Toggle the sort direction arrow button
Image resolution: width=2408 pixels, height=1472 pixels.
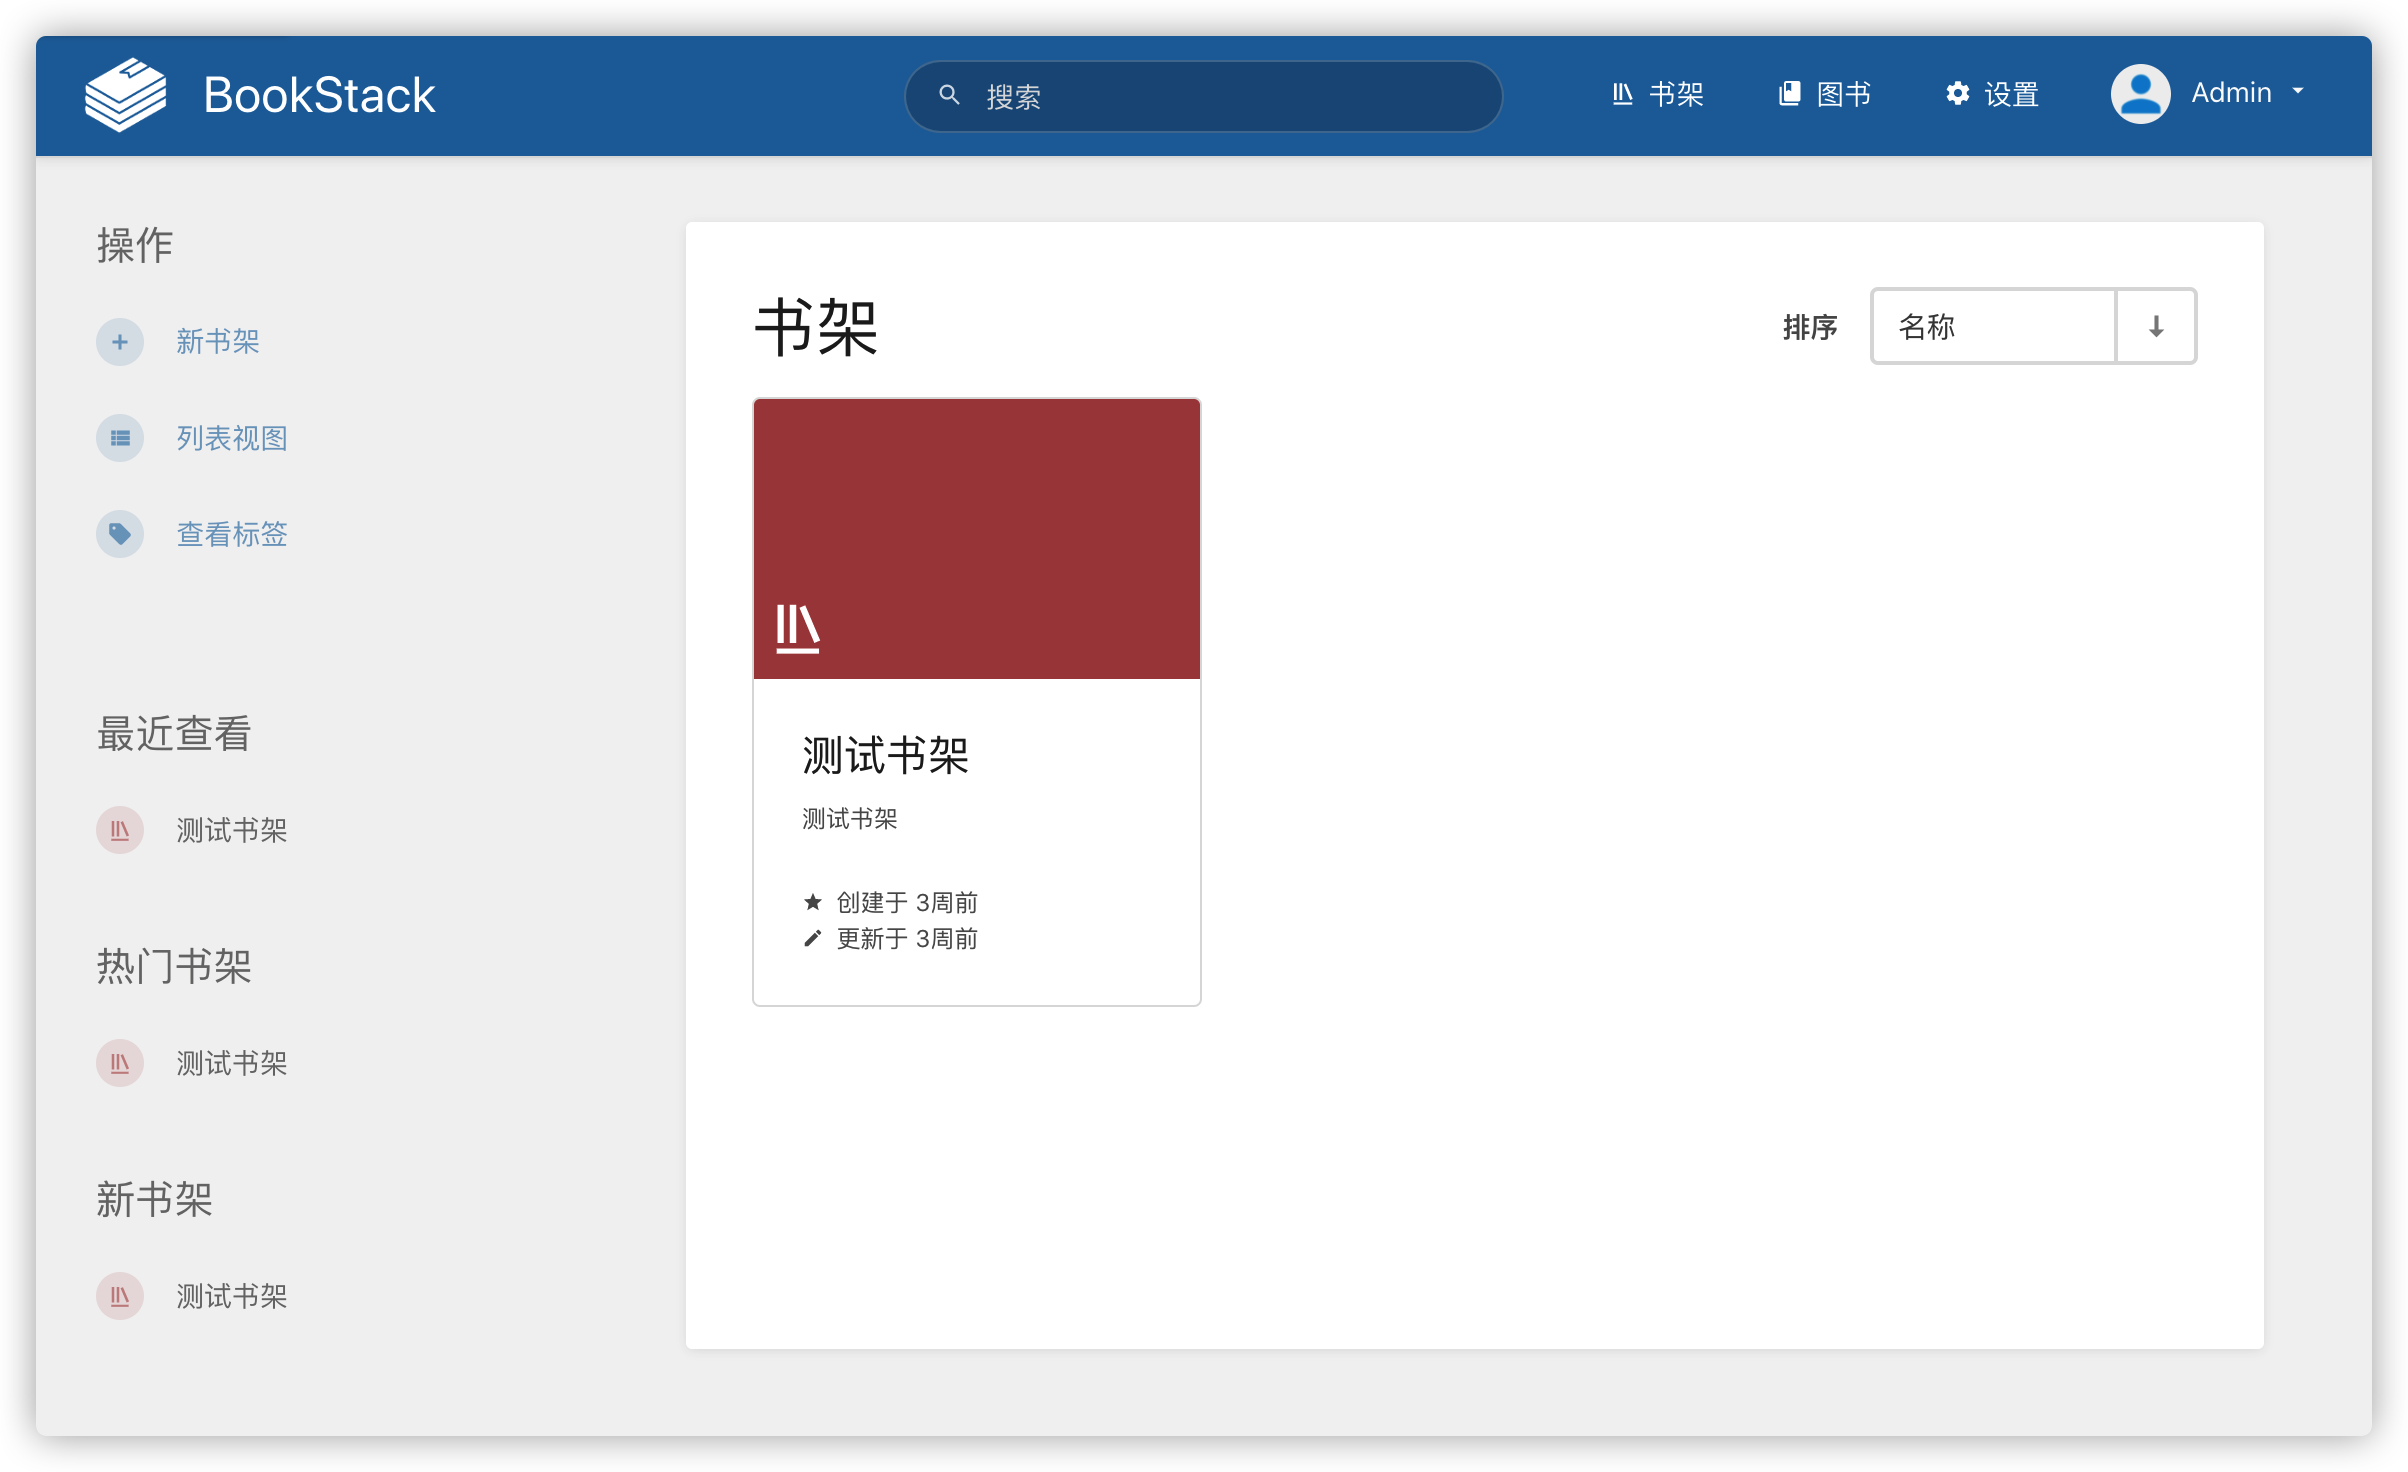coord(2155,326)
